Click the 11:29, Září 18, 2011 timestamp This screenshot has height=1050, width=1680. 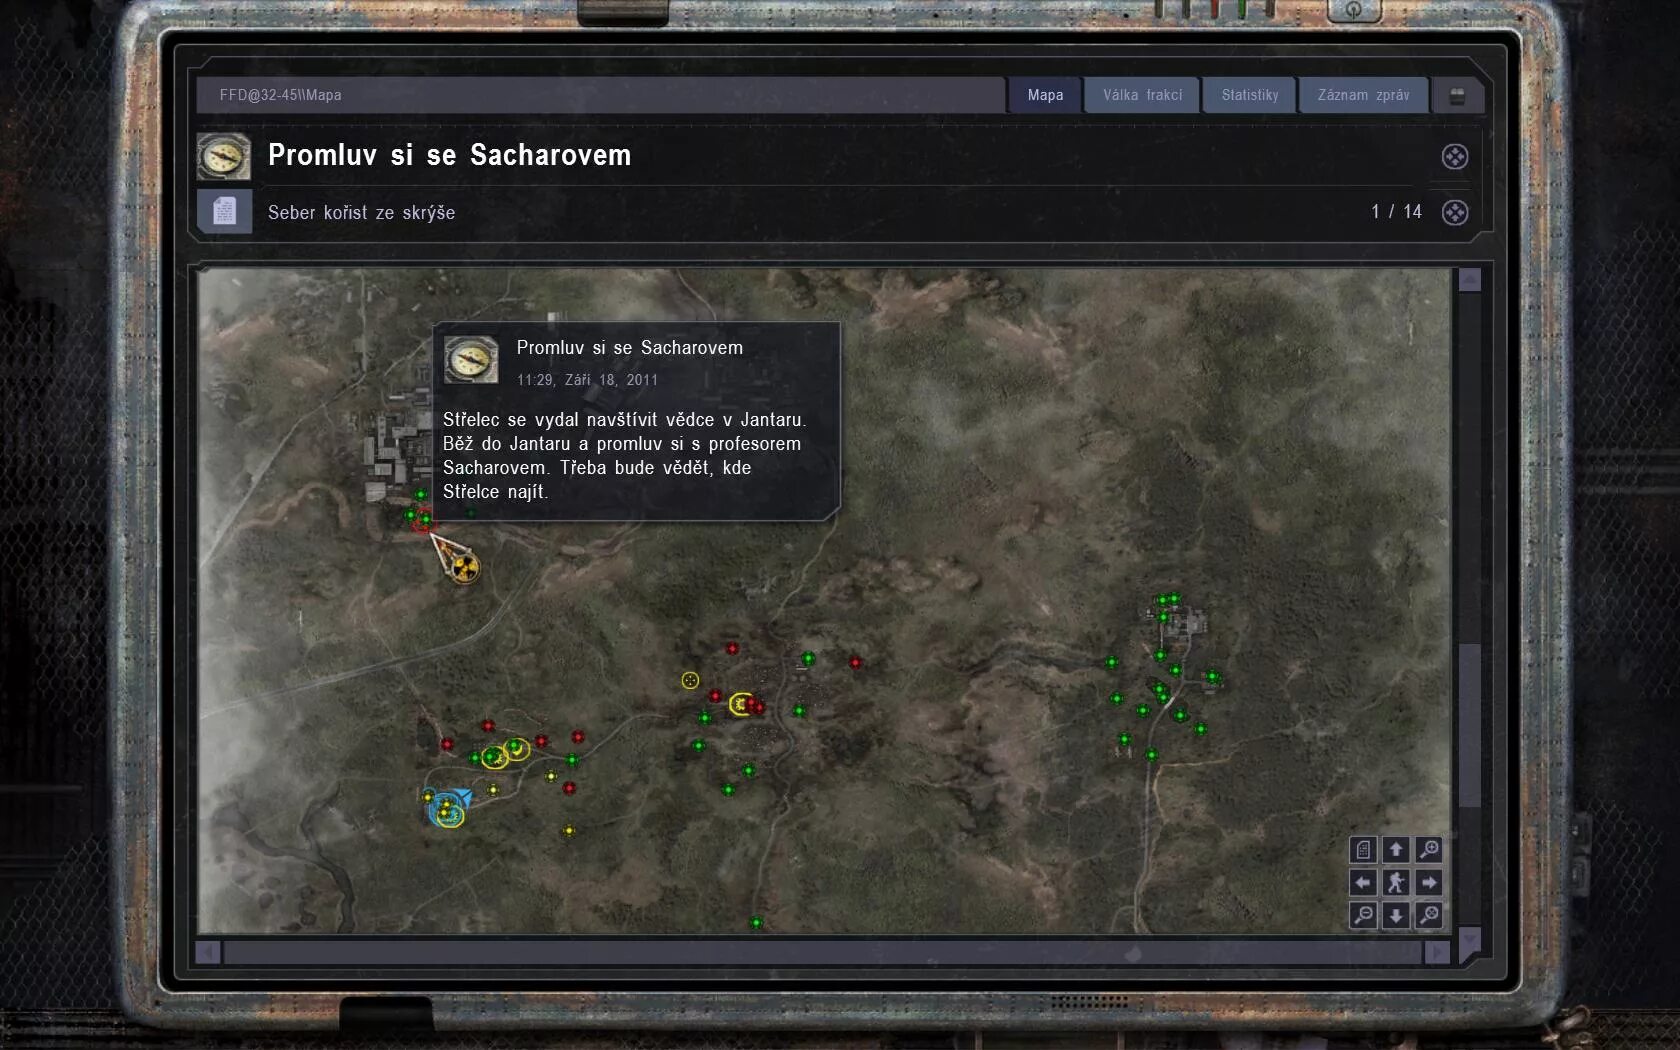pyautogui.click(x=587, y=380)
